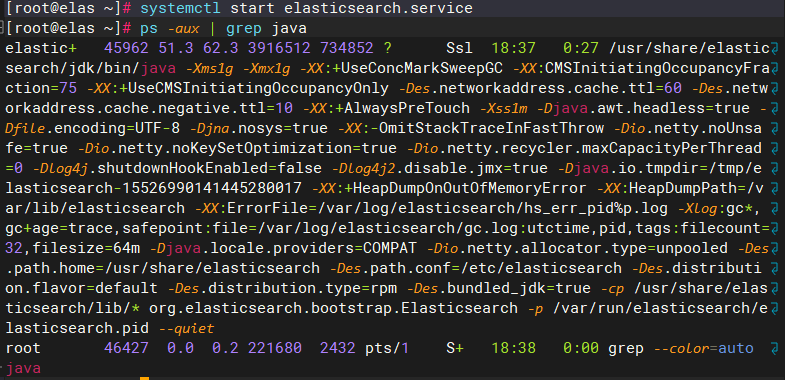Click 'ErrorFile=/var/log/elasticsearch/hs_err_pid%p.log' text
785x380 pixels.
pos(448,208)
